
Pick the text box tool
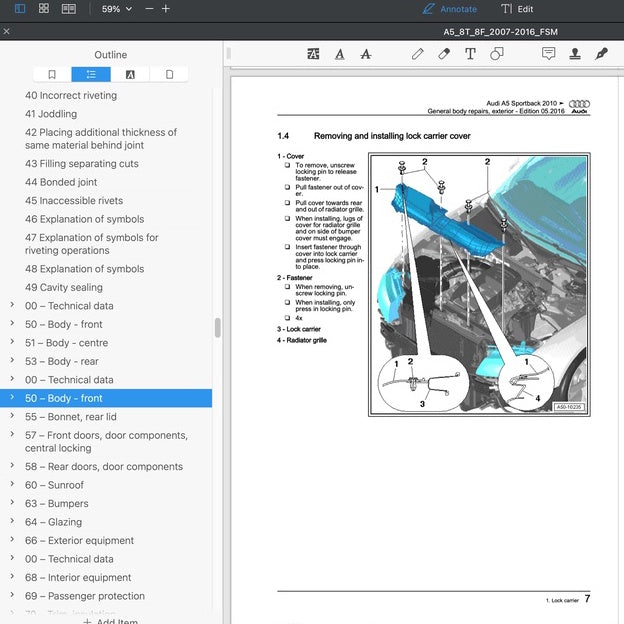click(470, 54)
